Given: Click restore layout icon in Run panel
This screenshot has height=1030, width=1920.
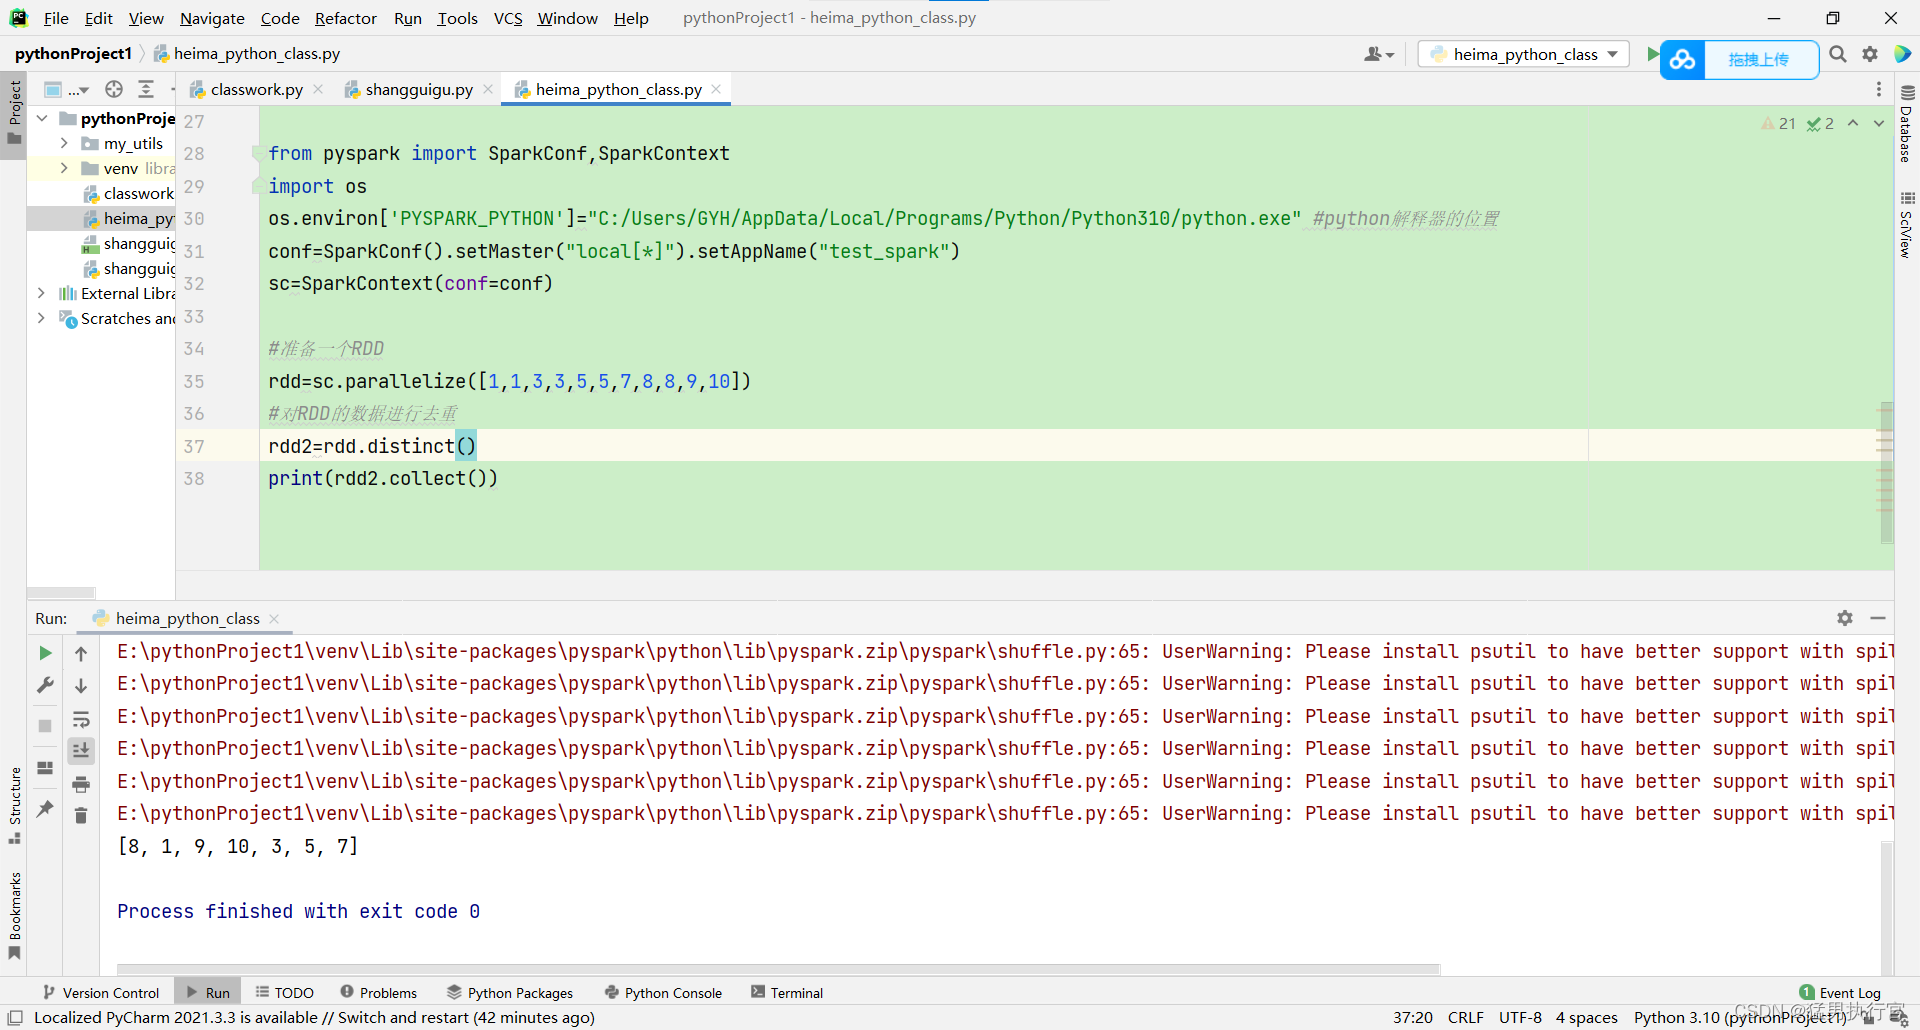Looking at the screenshot, I should [45, 768].
